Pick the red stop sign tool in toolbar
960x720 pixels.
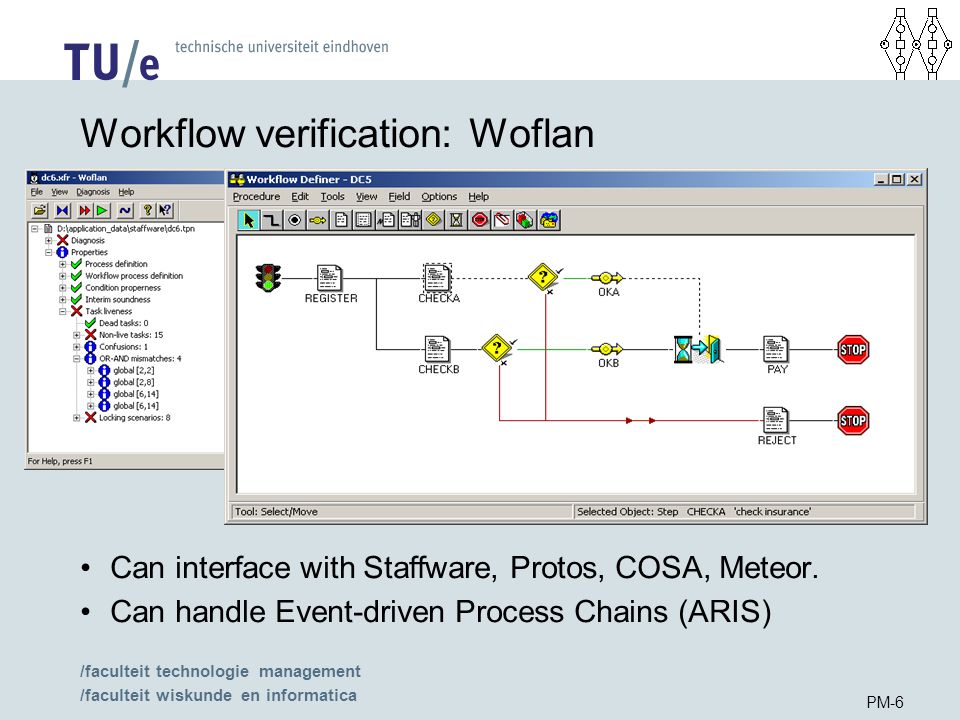480,220
